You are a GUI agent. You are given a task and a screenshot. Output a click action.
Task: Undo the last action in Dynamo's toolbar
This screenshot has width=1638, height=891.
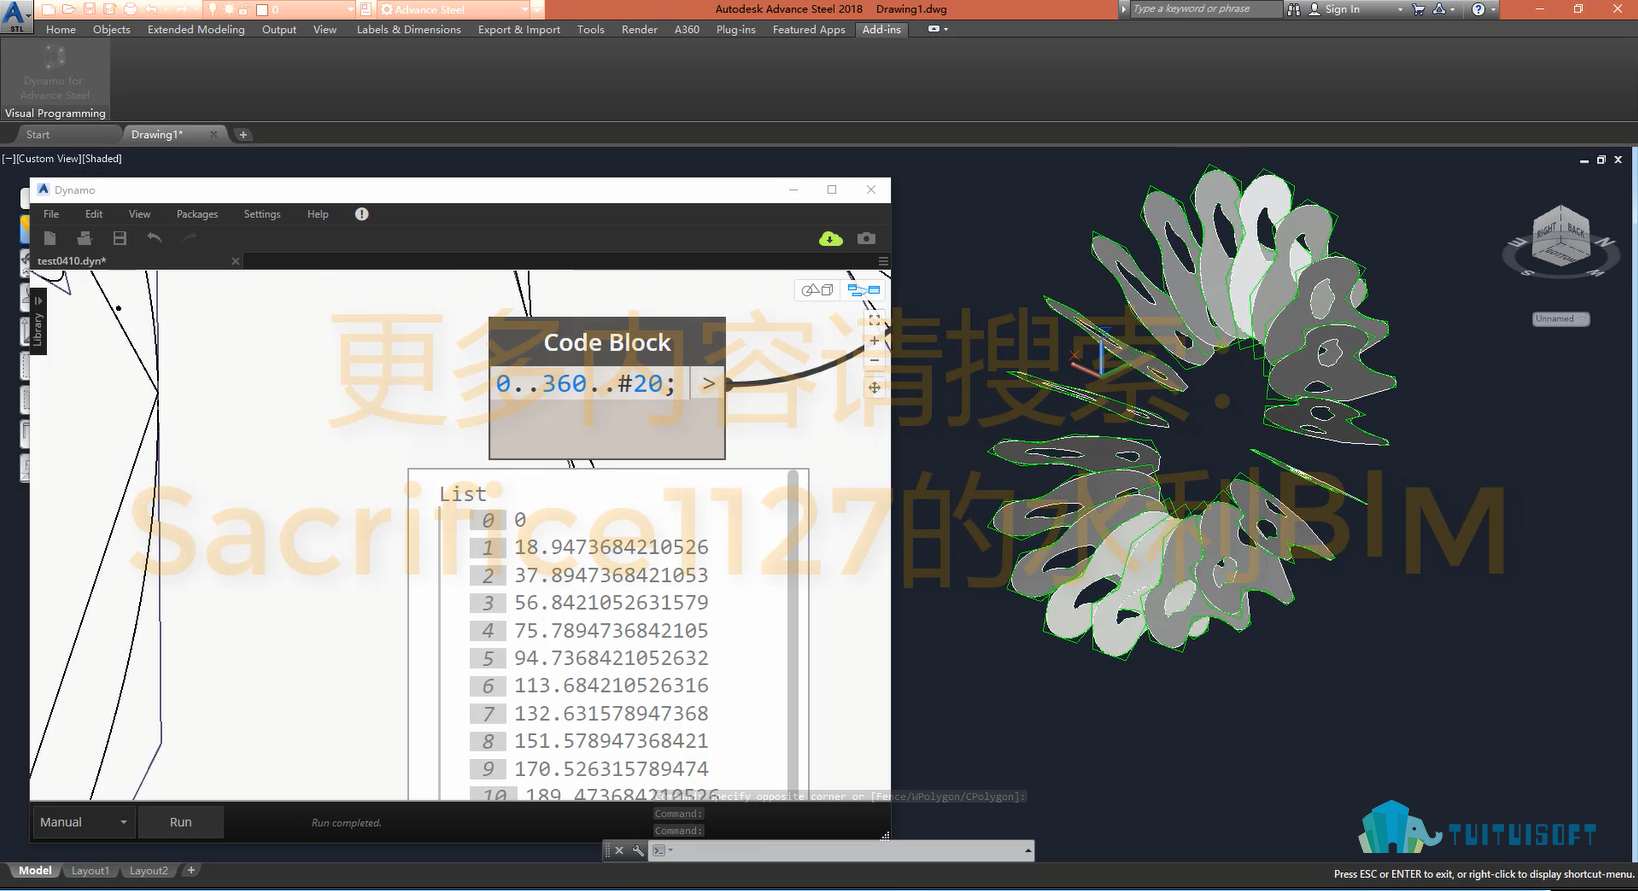point(154,238)
